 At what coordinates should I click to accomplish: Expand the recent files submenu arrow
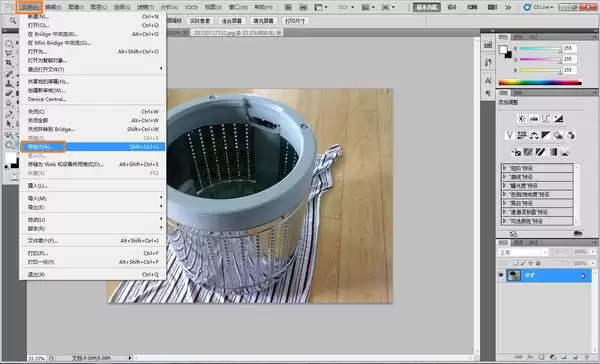pyautogui.click(x=161, y=69)
